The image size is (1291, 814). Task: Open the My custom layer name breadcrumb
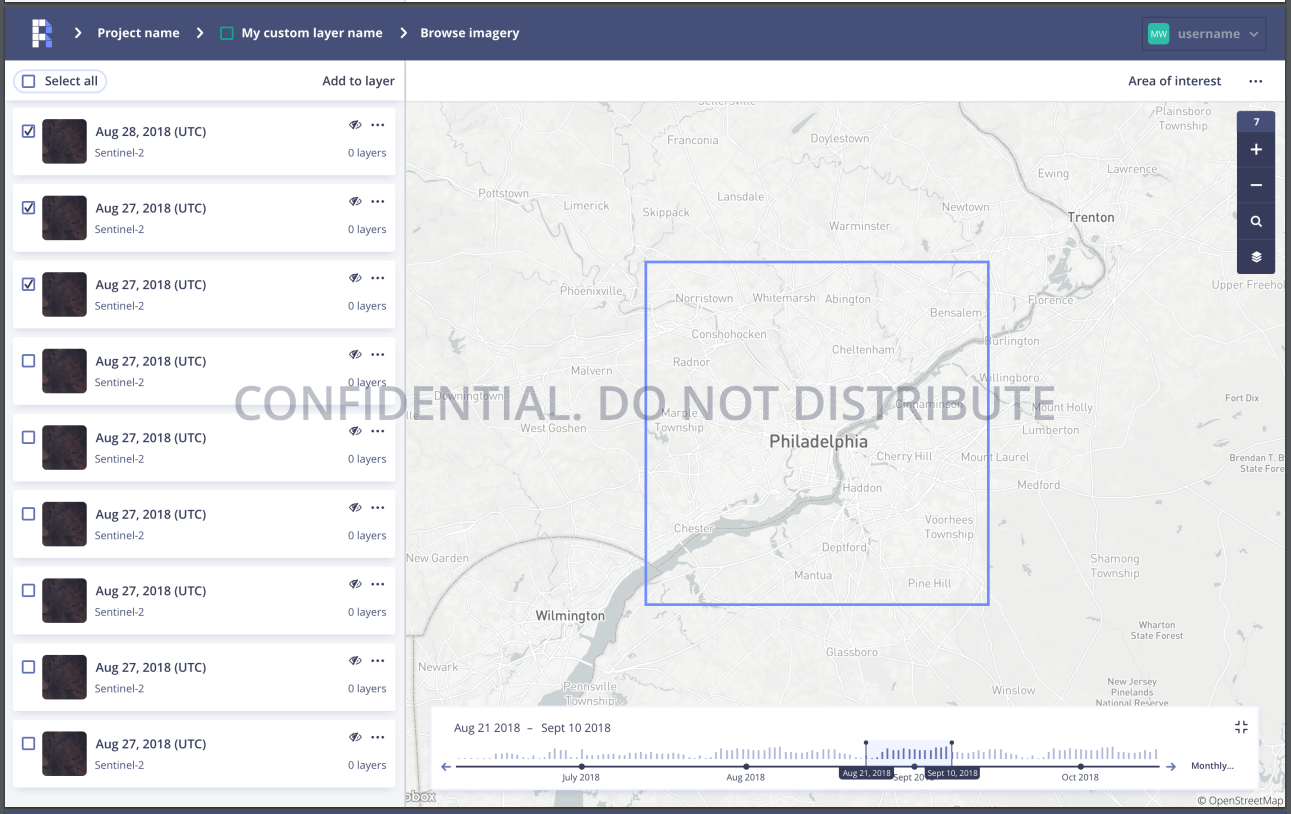(312, 33)
